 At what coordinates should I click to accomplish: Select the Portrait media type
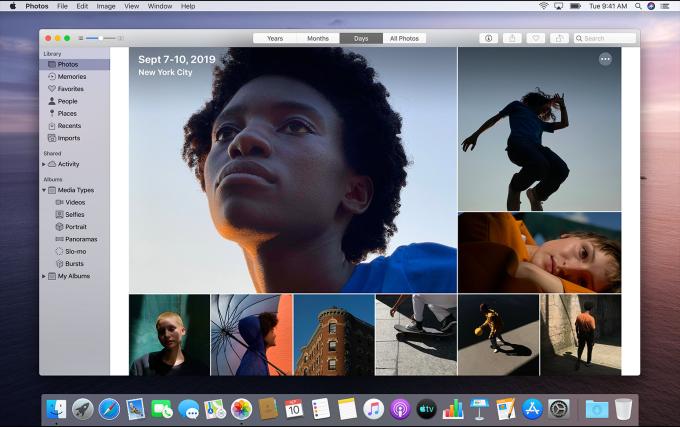(74, 227)
